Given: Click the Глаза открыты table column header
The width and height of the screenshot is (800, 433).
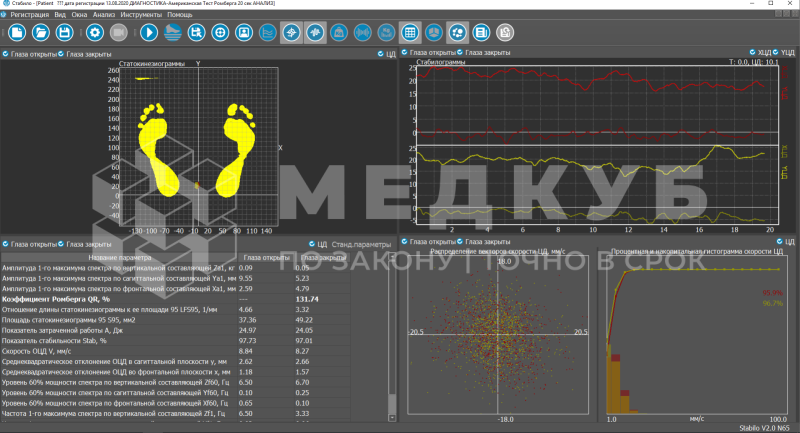Looking at the screenshot, I should tap(266, 258).
